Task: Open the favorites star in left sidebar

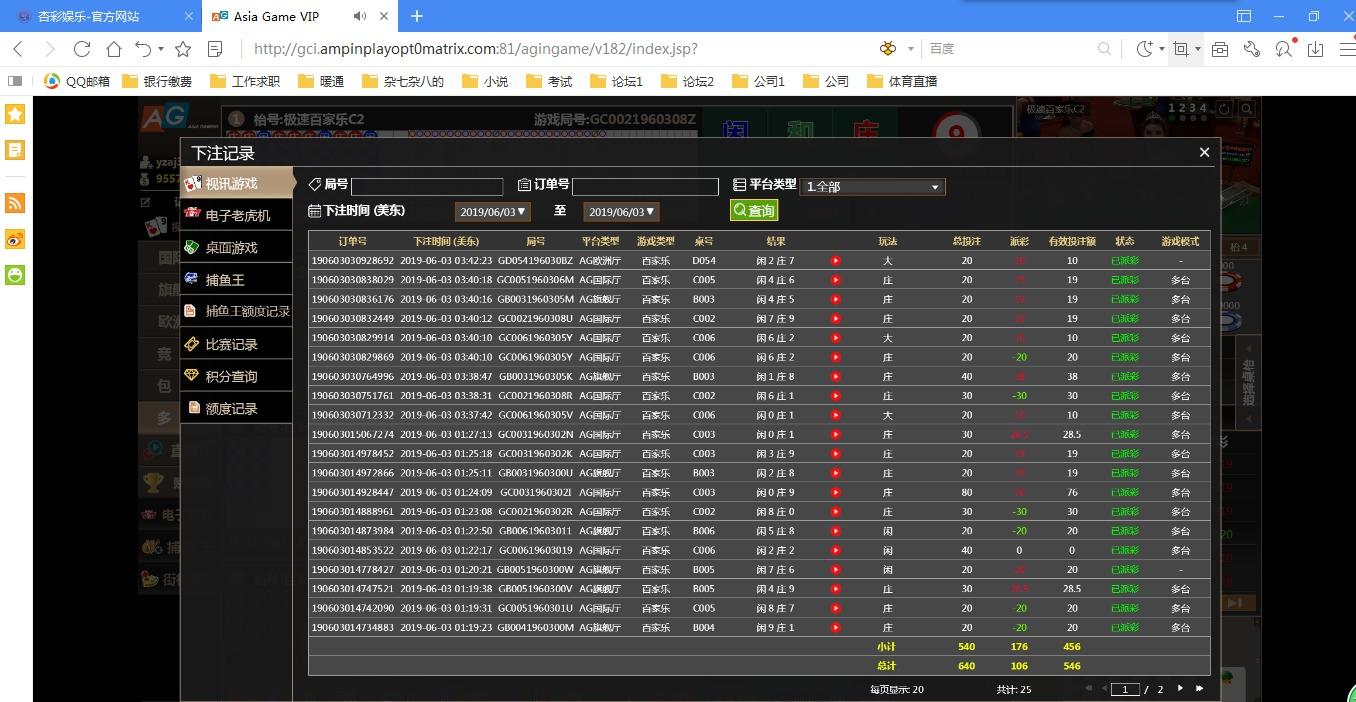Action: tap(15, 115)
